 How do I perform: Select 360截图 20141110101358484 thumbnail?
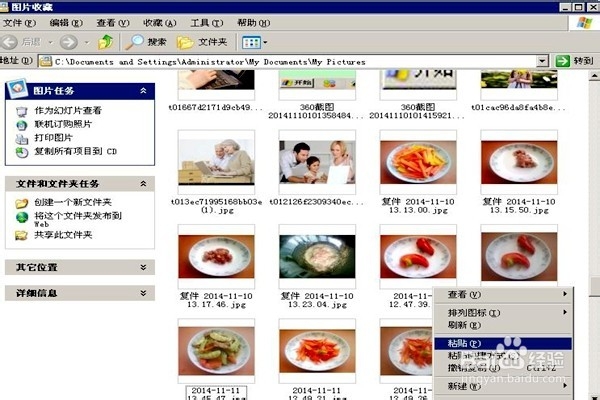tap(317, 85)
